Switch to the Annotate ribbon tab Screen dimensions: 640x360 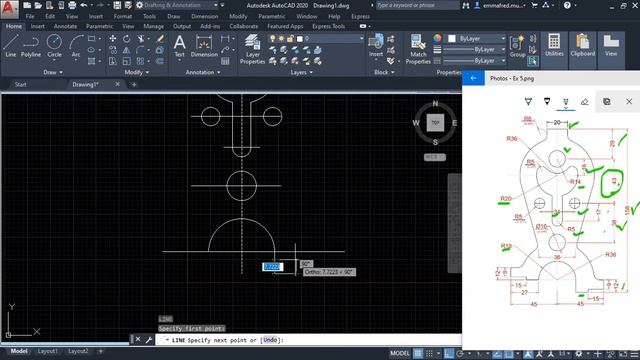[x=65, y=26]
